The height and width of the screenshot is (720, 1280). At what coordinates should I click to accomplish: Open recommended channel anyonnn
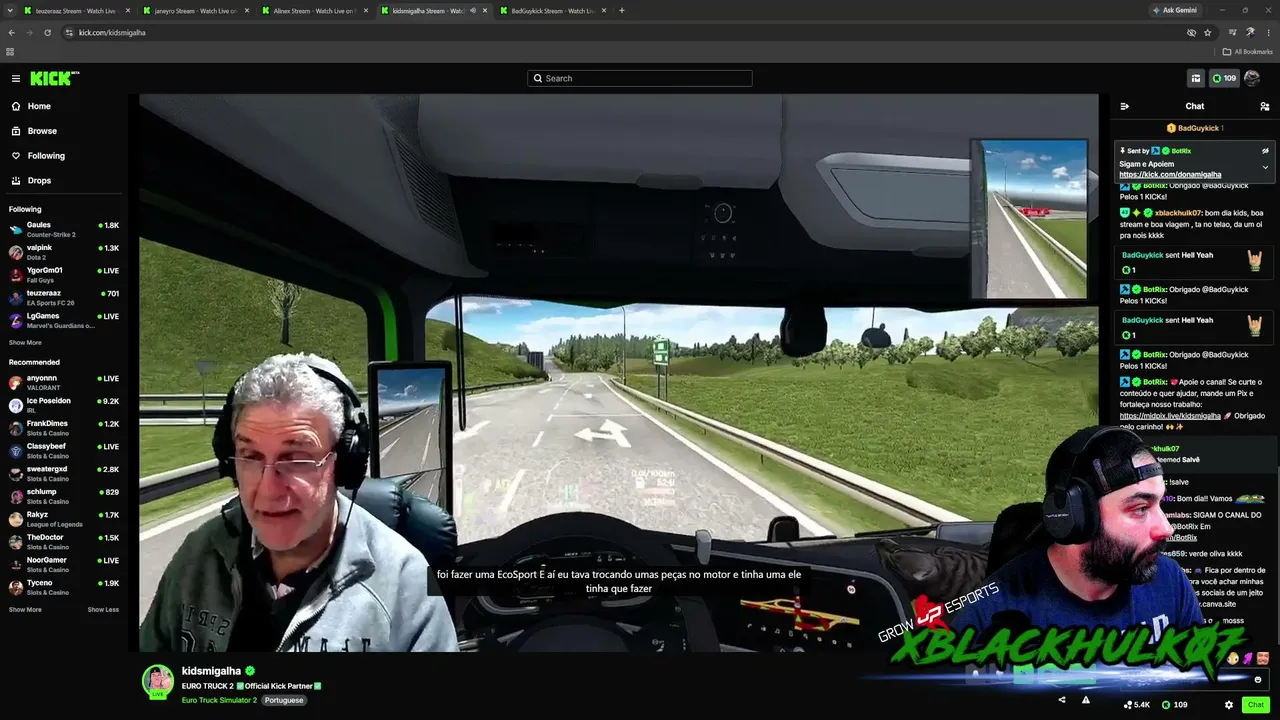coord(64,383)
